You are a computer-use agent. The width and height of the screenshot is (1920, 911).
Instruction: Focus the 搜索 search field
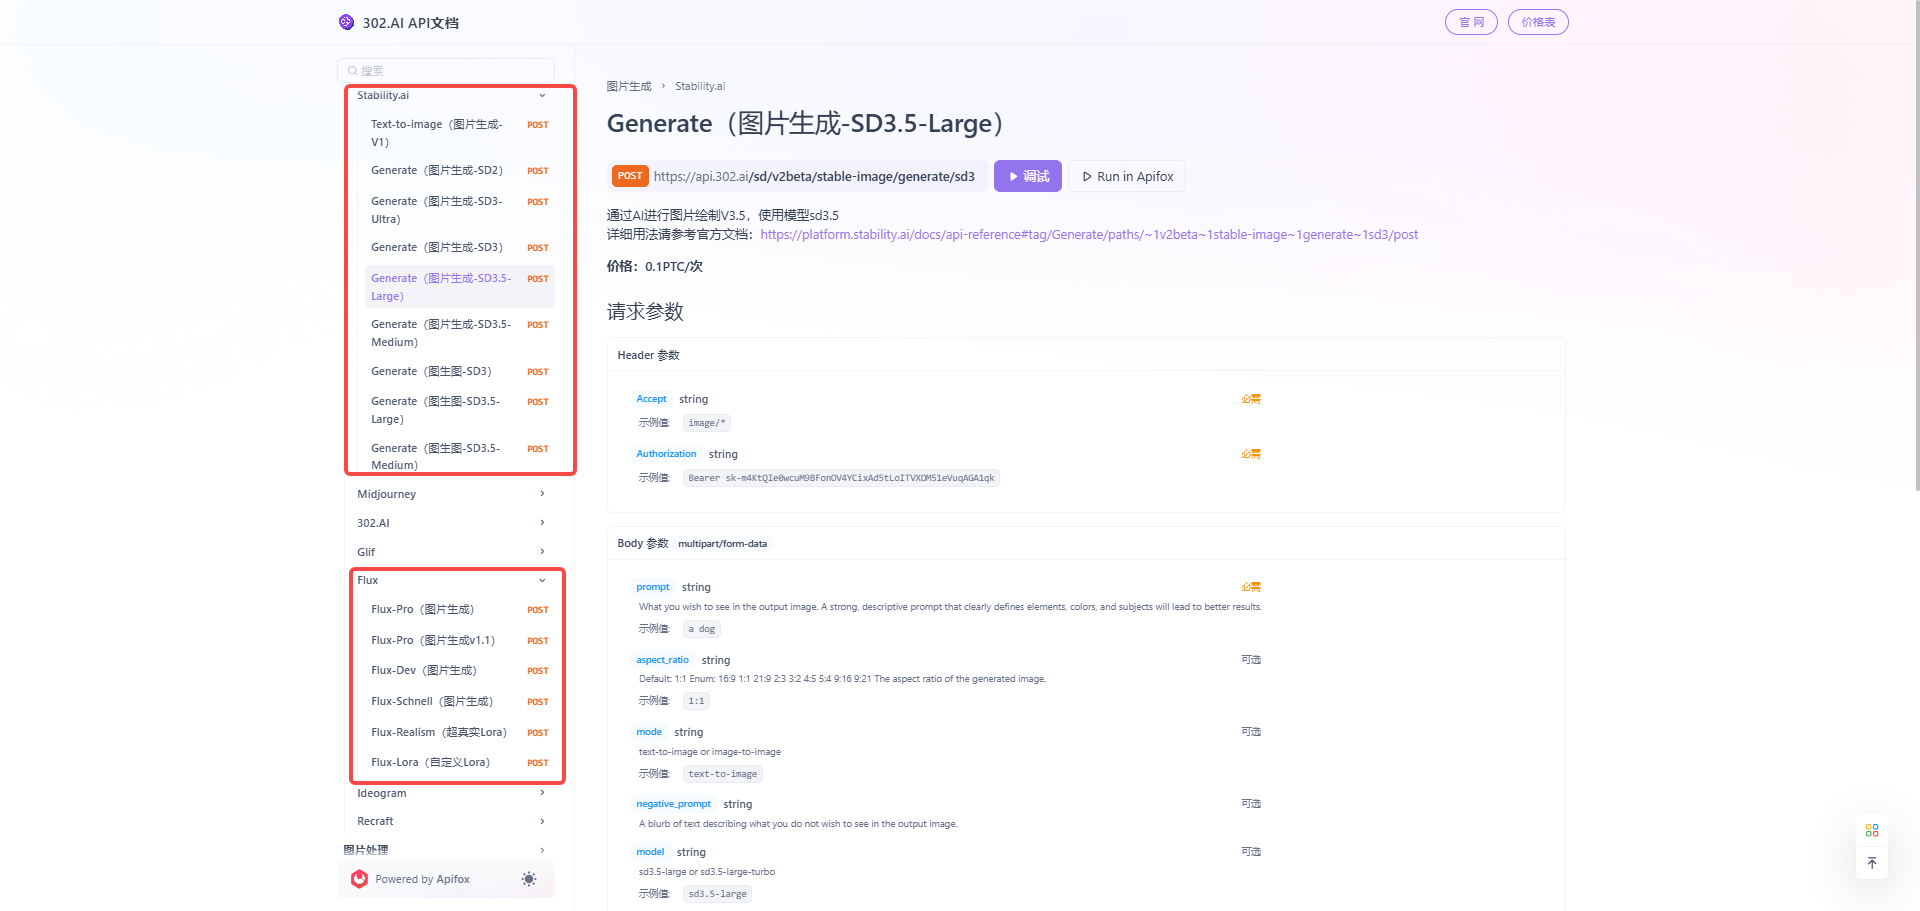[x=446, y=71]
